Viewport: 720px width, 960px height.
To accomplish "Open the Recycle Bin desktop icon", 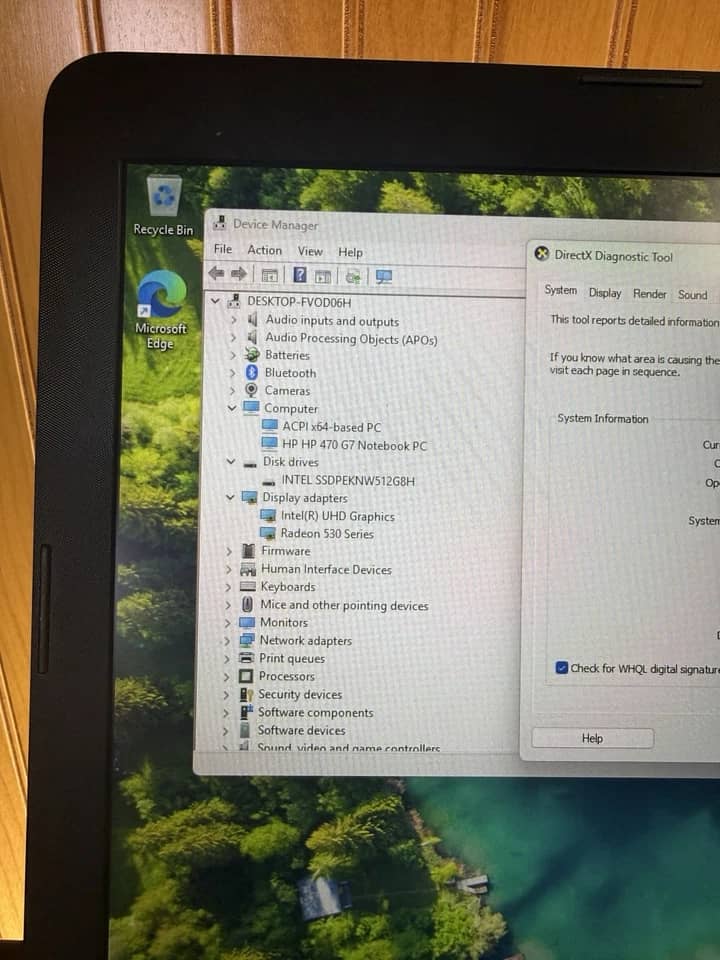I will click(x=163, y=206).
